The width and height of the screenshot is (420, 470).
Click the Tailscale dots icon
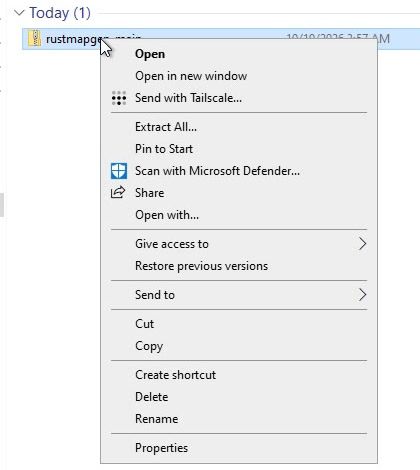pyautogui.click(x=119, y=98)
